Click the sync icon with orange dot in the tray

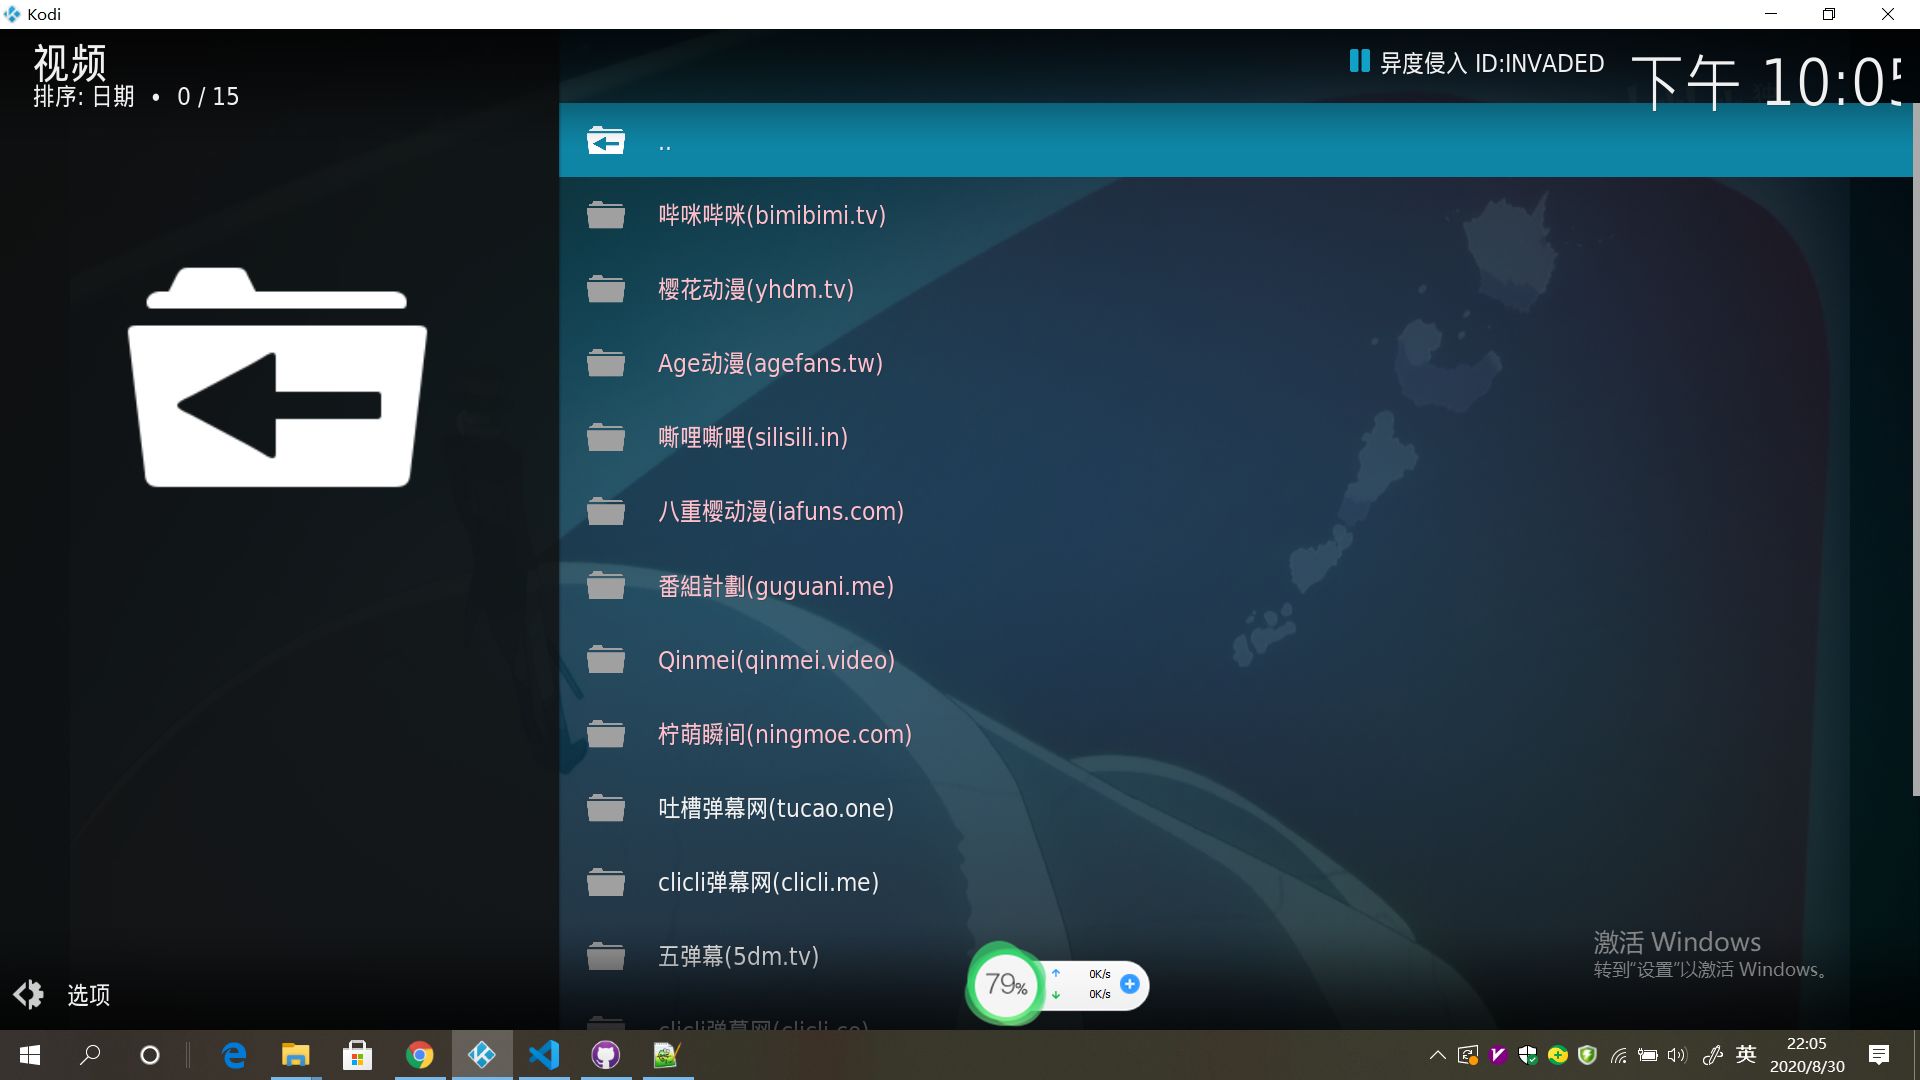click(1468, 1055)
